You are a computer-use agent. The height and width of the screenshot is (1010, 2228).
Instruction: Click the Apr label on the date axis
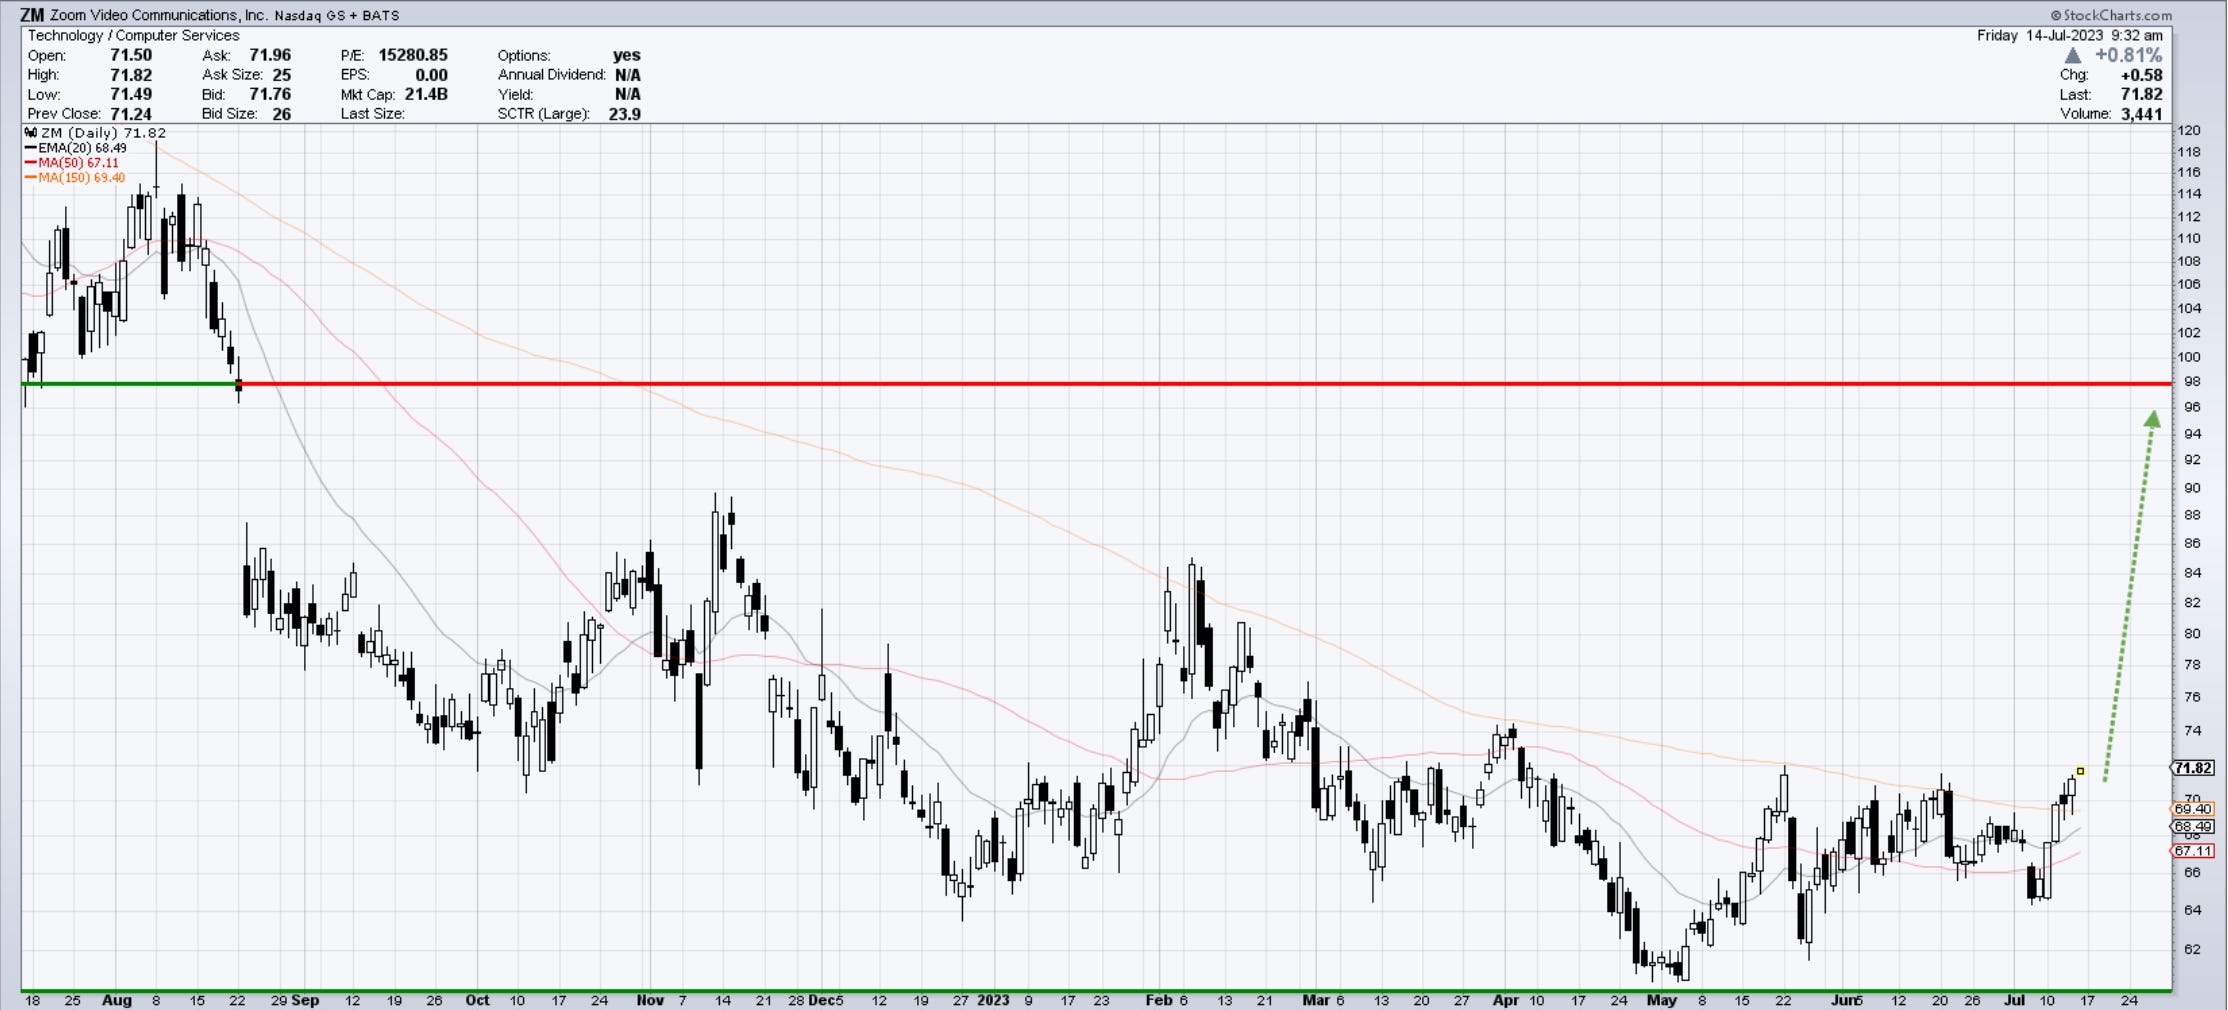coord(1505,1000)
